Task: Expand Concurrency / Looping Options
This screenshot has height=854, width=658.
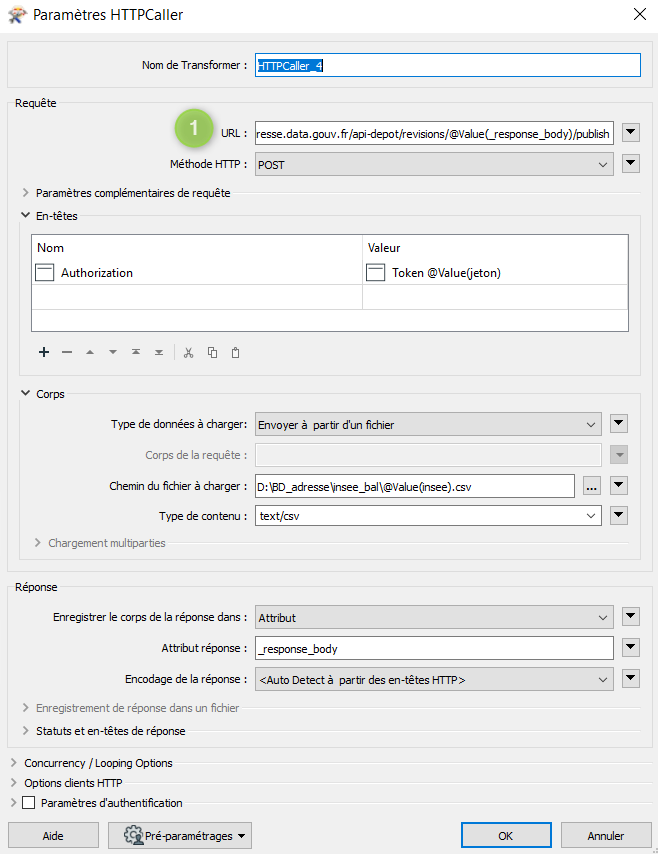Action: coord(14,762)
